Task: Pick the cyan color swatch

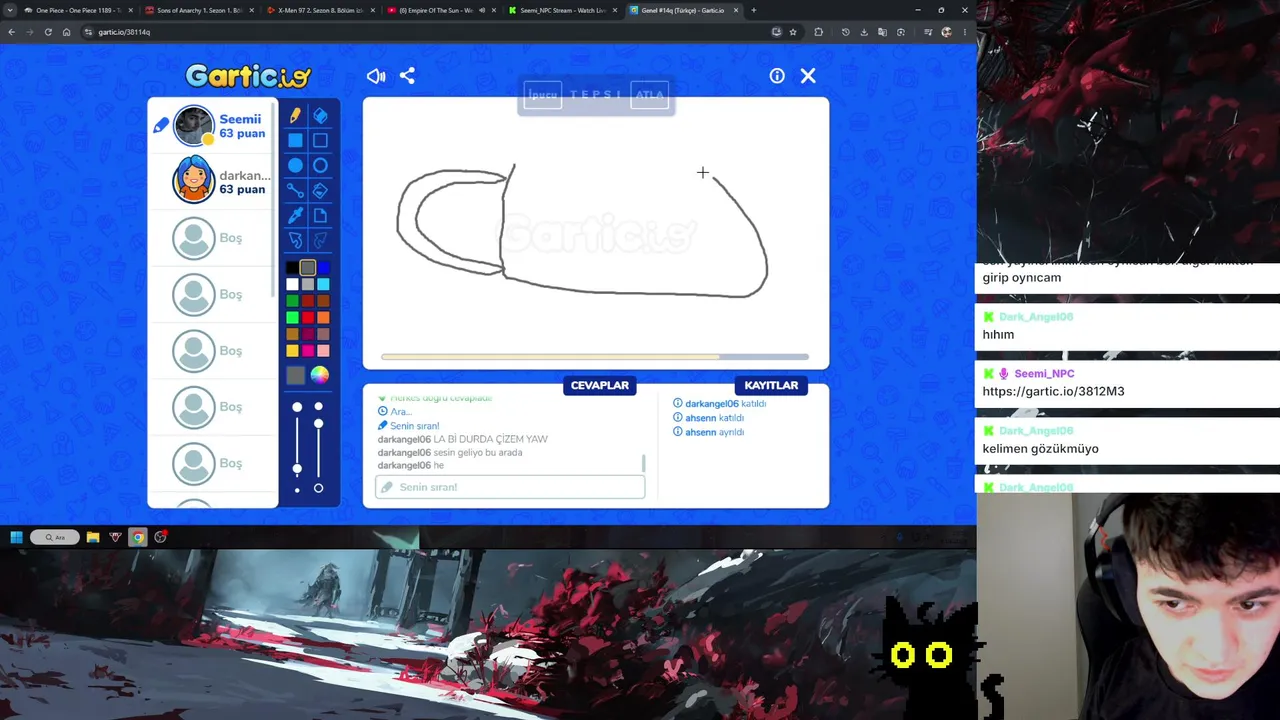Action: [323, 285]
